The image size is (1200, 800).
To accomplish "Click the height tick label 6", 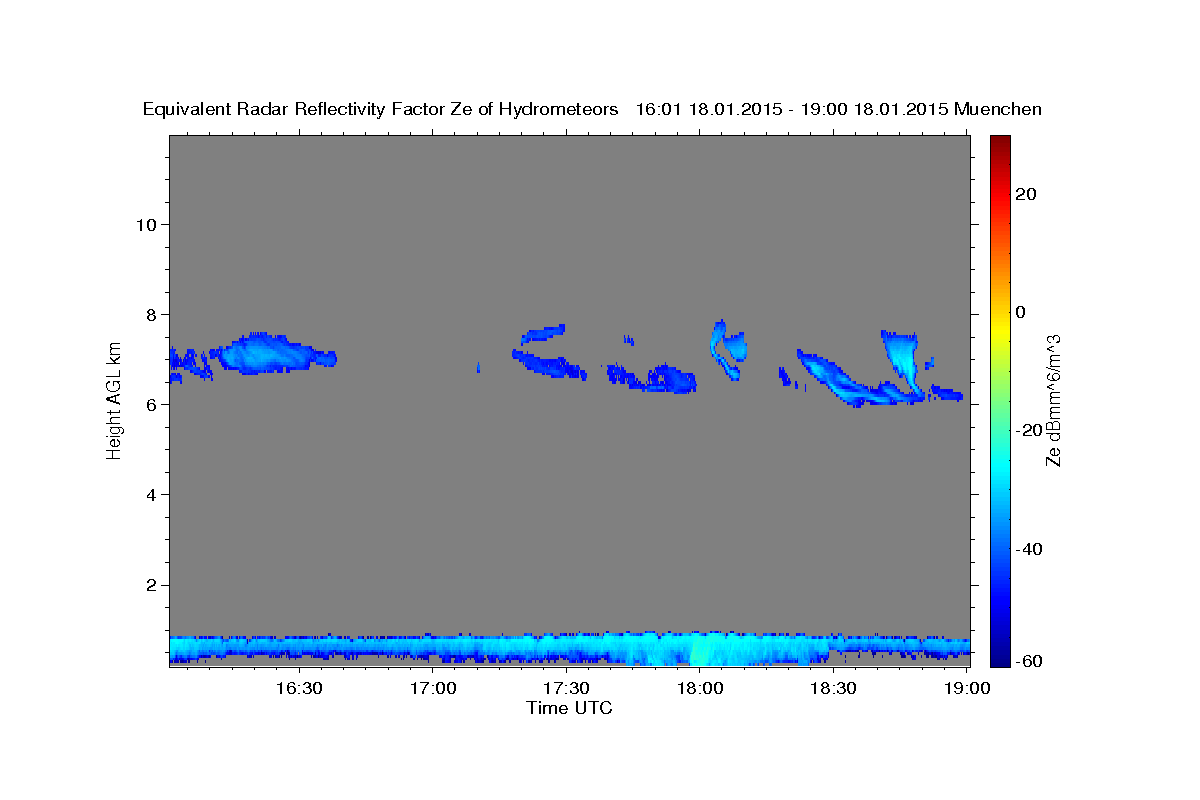I will 151,404.
